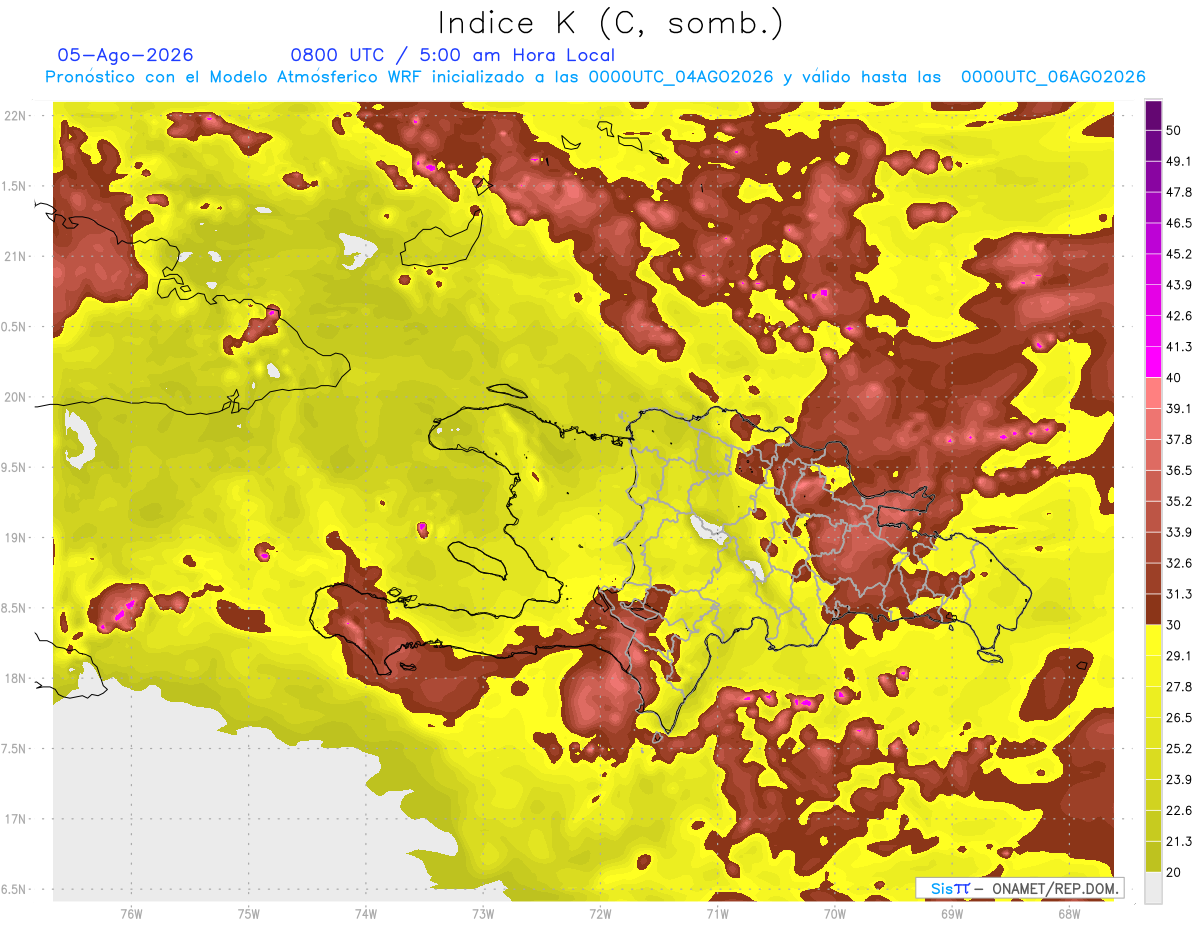
Task: Click the legend value 27.8
Action: (x=1179, y=687)
